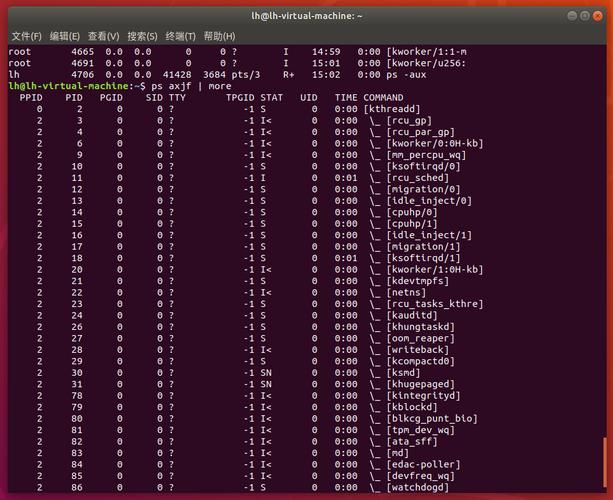Click the [rcu_sched] entry
Viewport: 613px width, 500px height.
418,178
